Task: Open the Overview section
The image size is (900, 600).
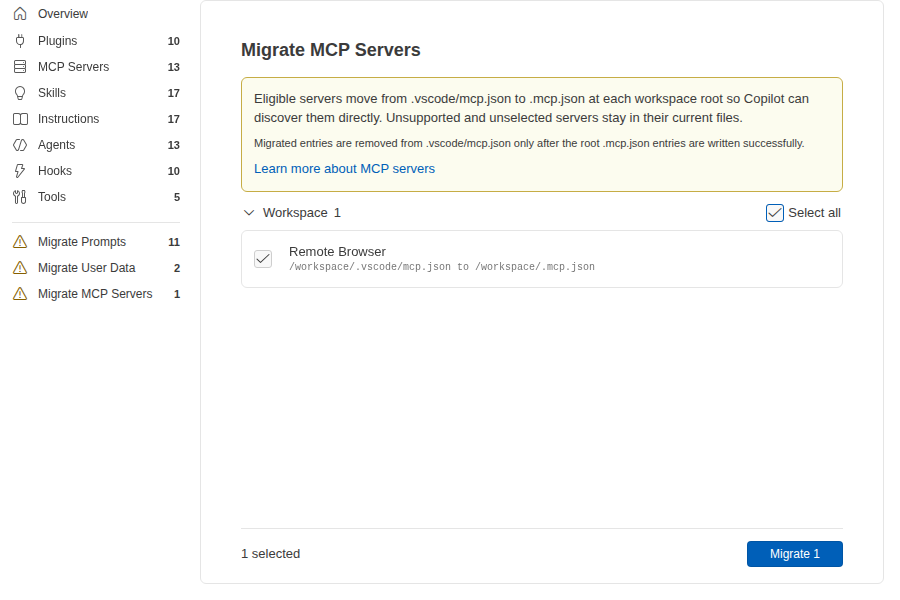Action: (x=96, y=14)
